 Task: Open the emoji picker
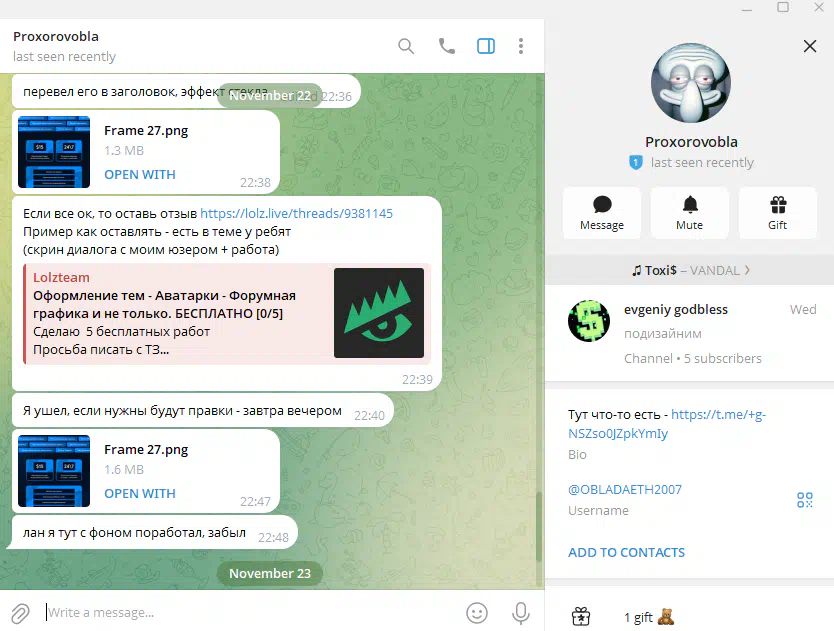click(x=477, y=612)
